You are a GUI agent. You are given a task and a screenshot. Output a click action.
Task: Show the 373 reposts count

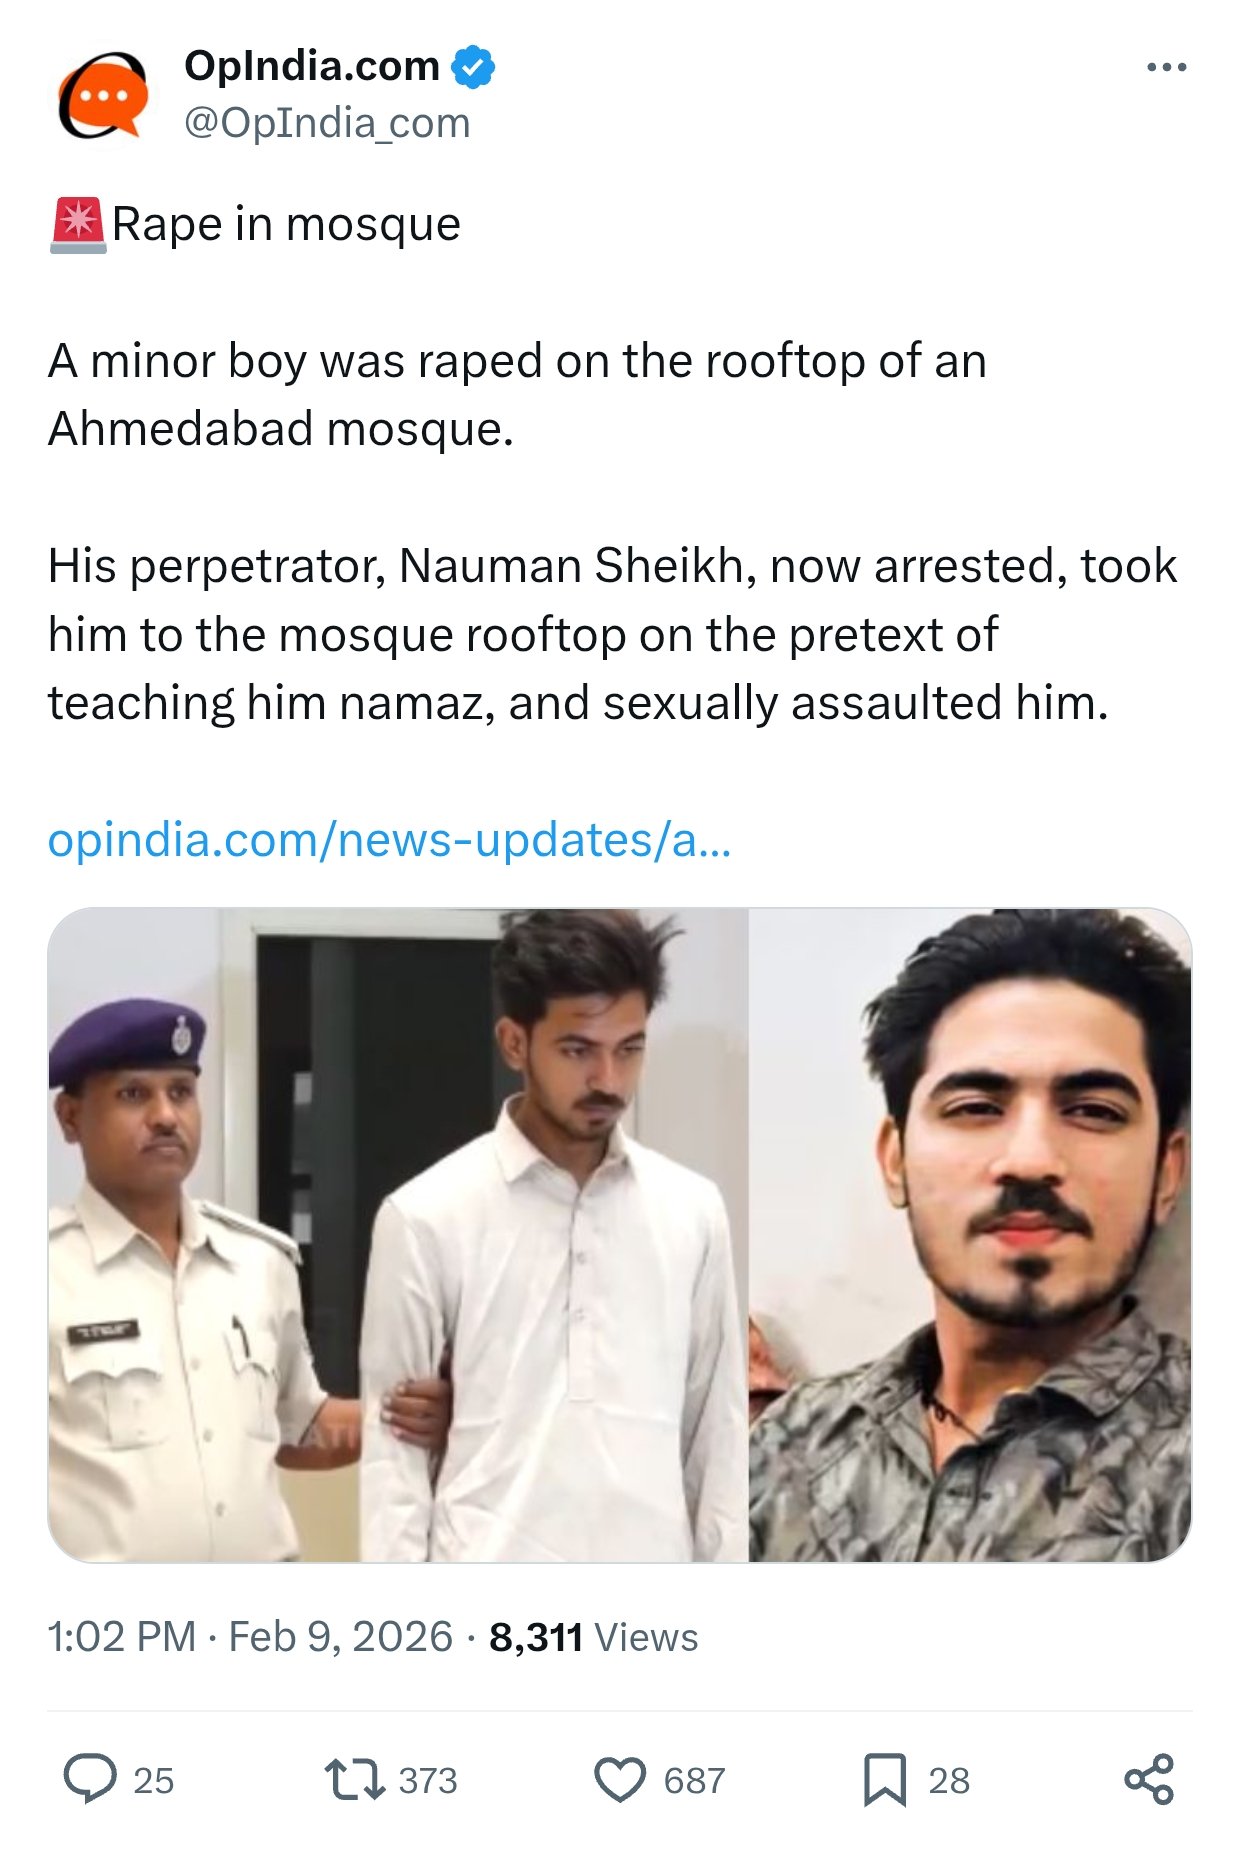click(x=428, y=1781)
